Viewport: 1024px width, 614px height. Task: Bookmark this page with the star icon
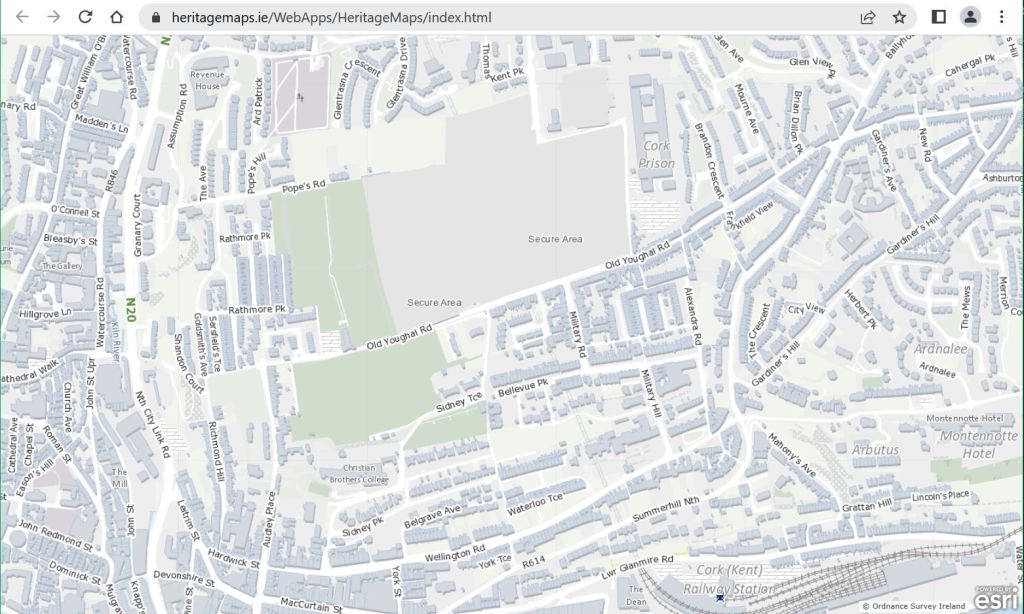(x=899, y=17)
